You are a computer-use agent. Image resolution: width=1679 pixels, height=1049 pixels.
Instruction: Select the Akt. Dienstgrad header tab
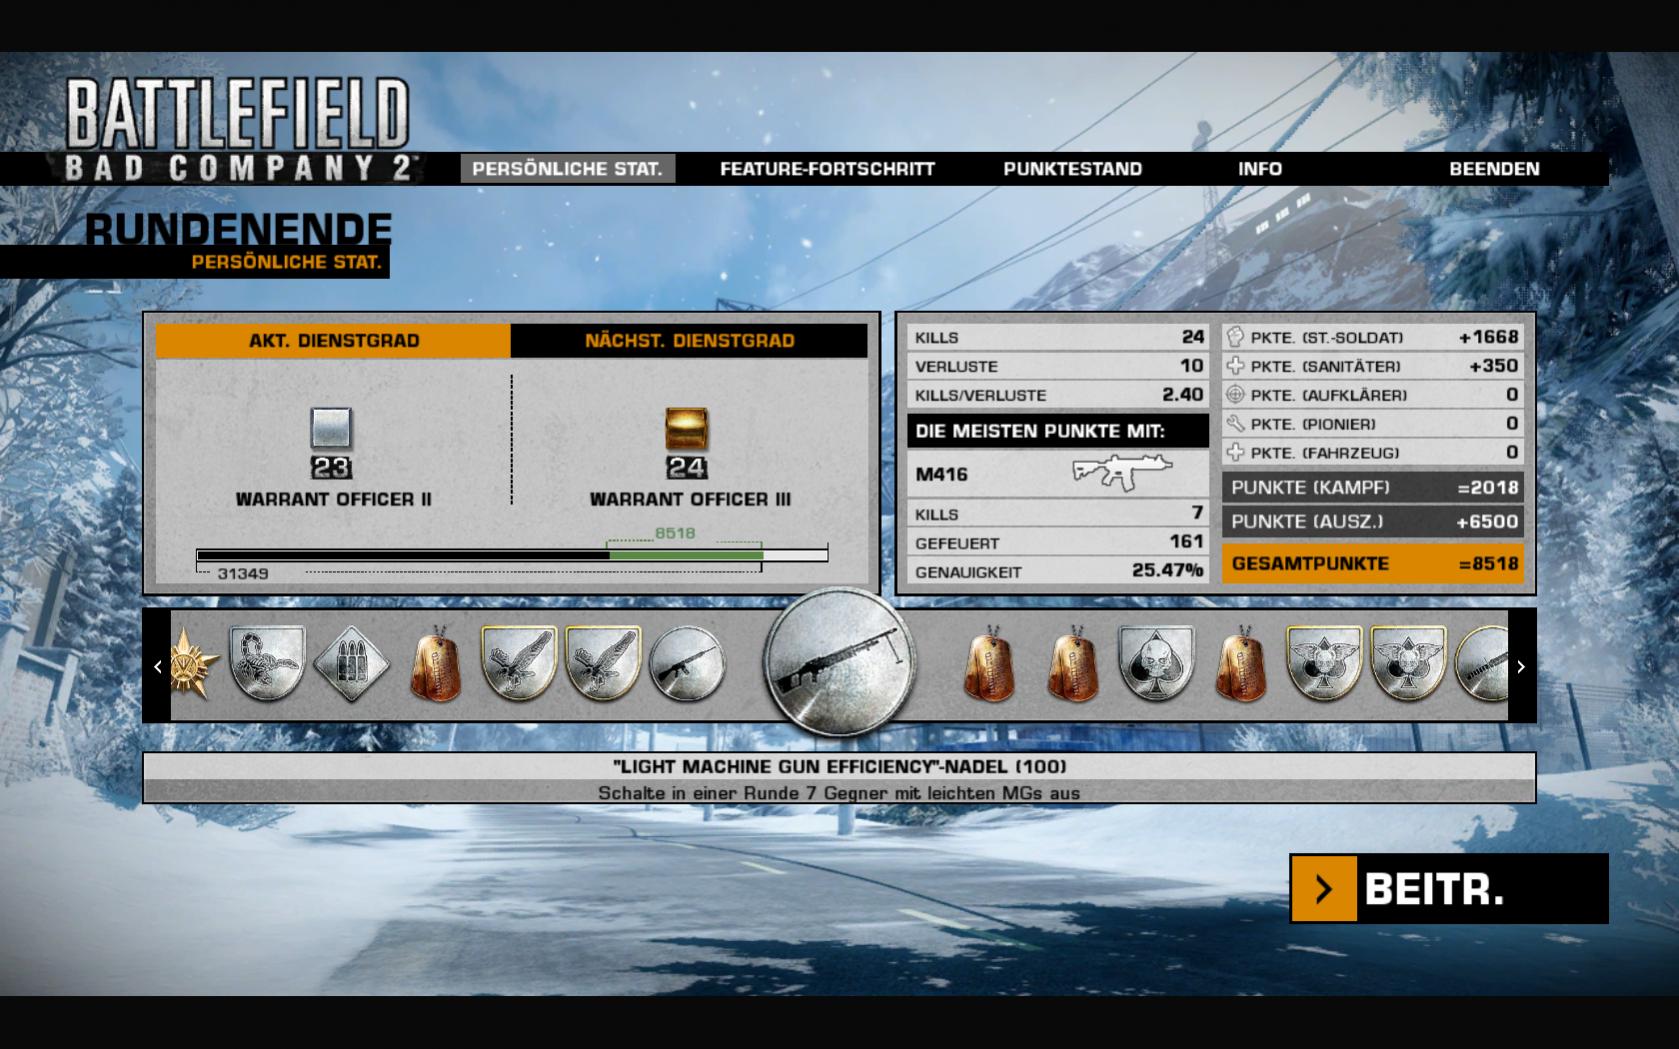[333, 340]
